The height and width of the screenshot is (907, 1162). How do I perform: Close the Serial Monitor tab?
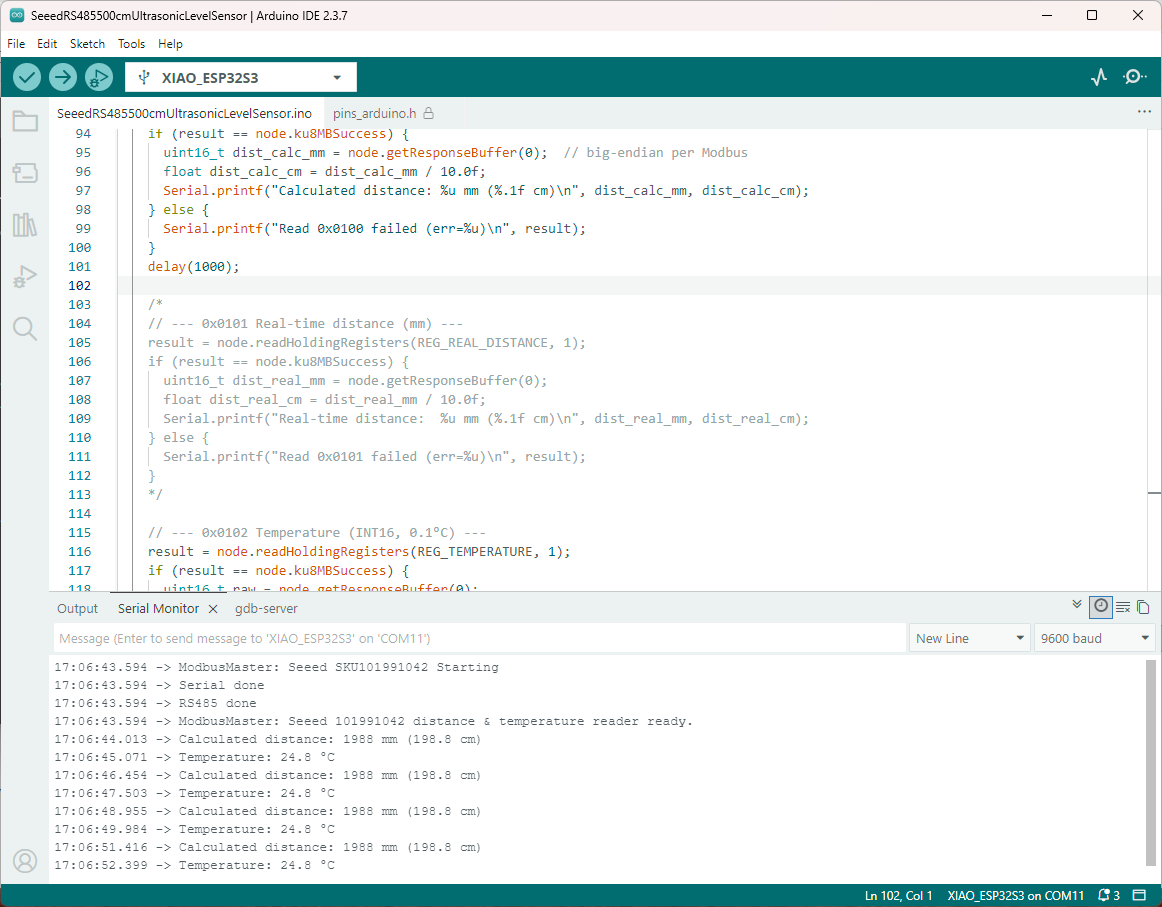pos(212,608)
